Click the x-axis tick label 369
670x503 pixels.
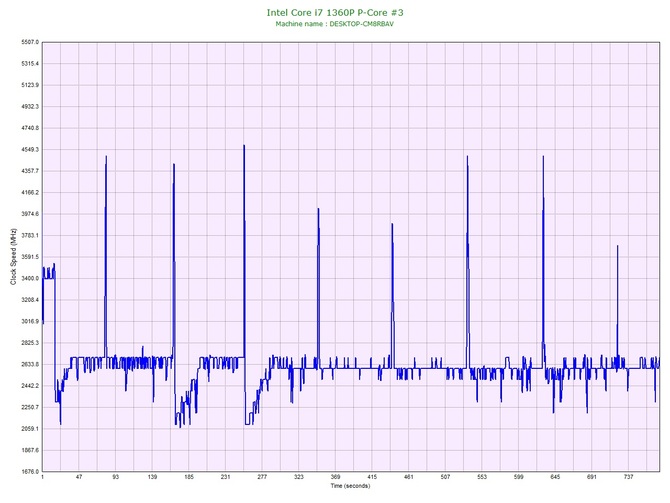point(335,477)
